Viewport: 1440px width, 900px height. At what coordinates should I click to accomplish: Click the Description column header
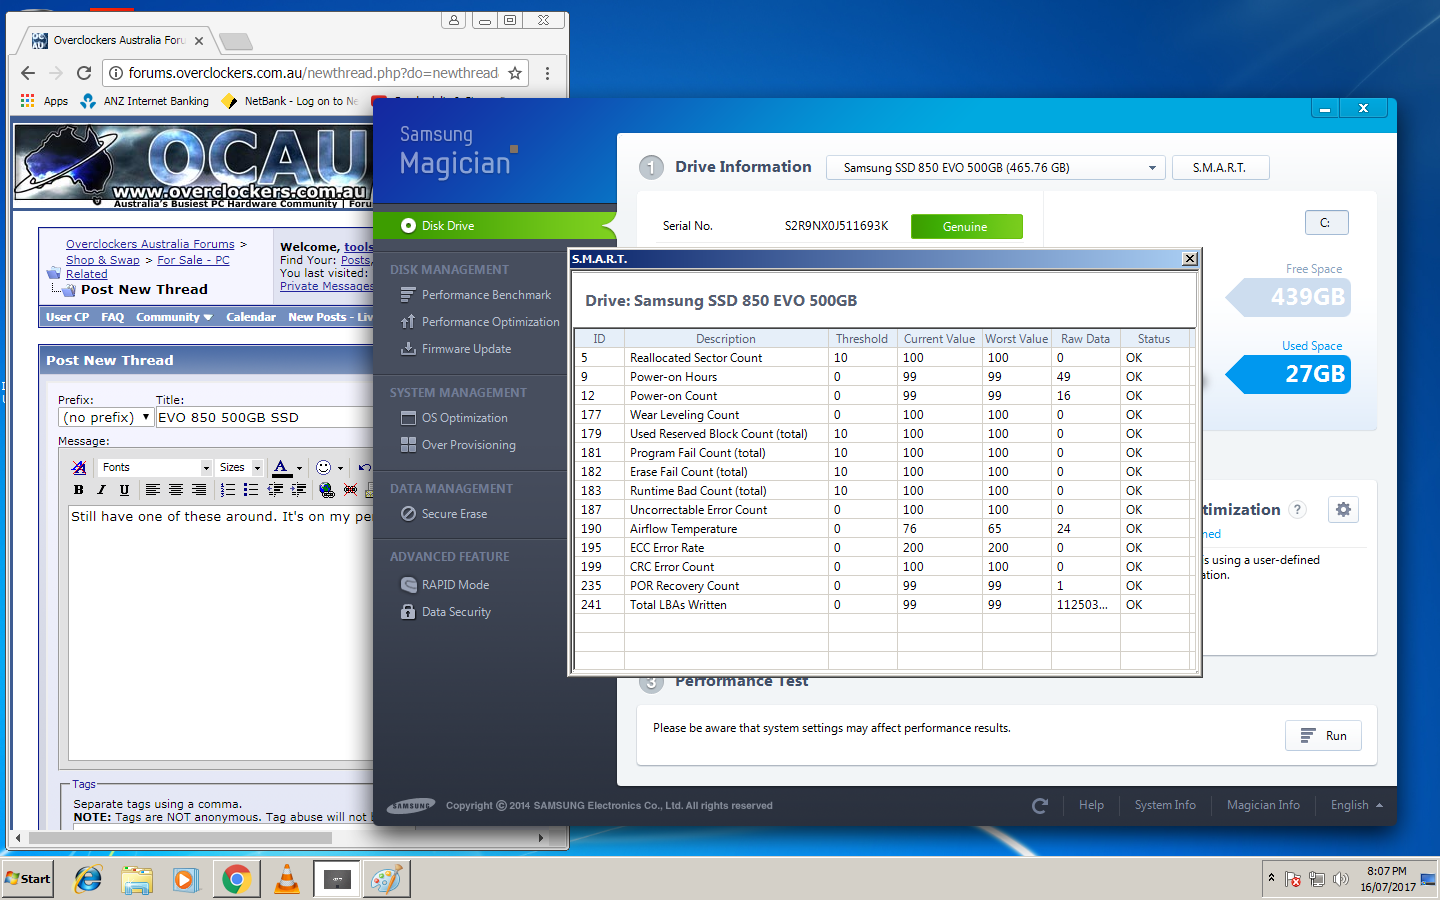[x=726, y=339]
